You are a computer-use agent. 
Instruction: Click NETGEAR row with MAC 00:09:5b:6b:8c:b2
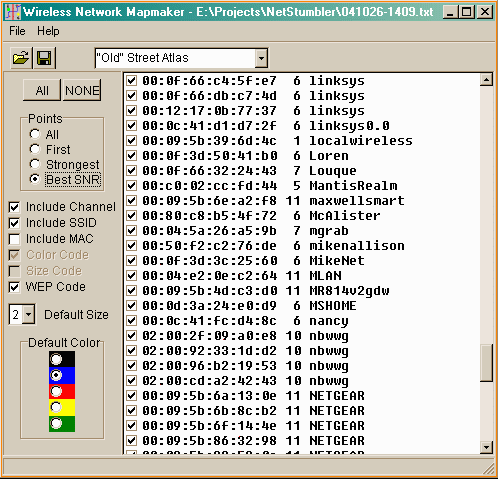click(x=253, y=411)
